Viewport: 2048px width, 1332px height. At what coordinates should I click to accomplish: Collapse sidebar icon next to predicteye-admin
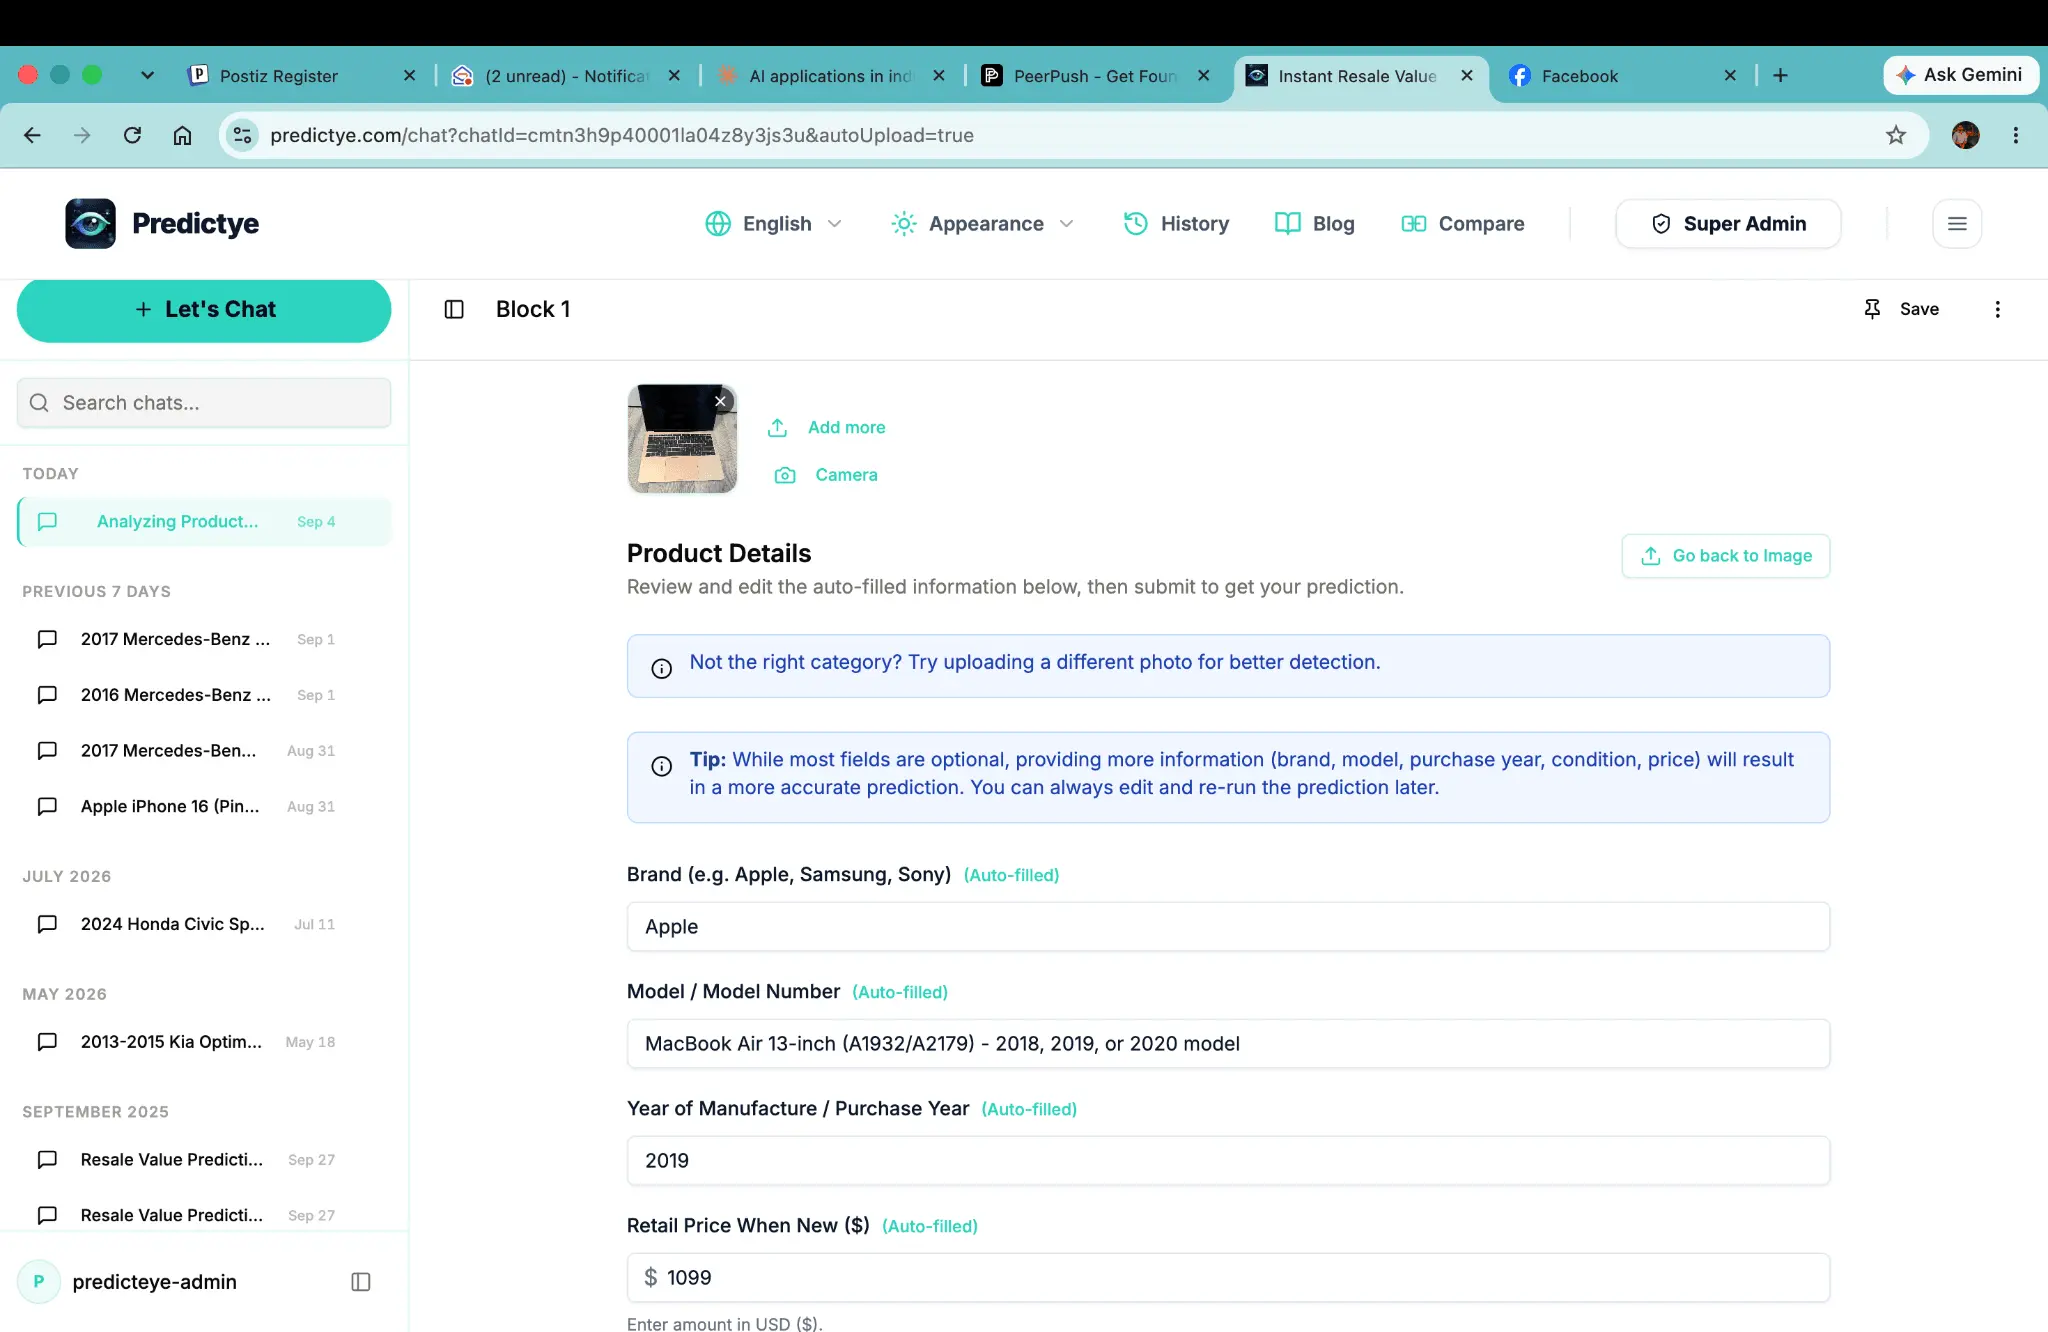click(x=361, y=1282)
